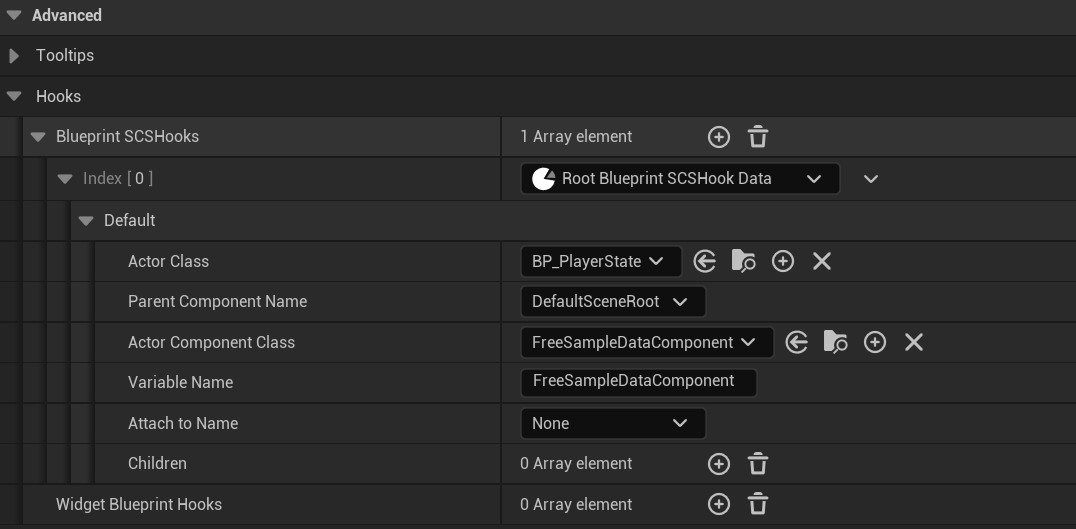Open the Attach to Name None dropdown
This screenshot has height=529, width=1076.
click(613, 423)
